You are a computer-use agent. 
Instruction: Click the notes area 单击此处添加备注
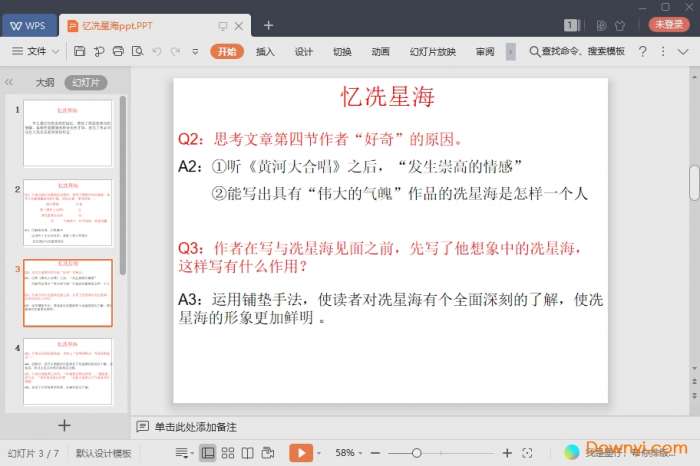pyautogui.click(x=196, y=427)
